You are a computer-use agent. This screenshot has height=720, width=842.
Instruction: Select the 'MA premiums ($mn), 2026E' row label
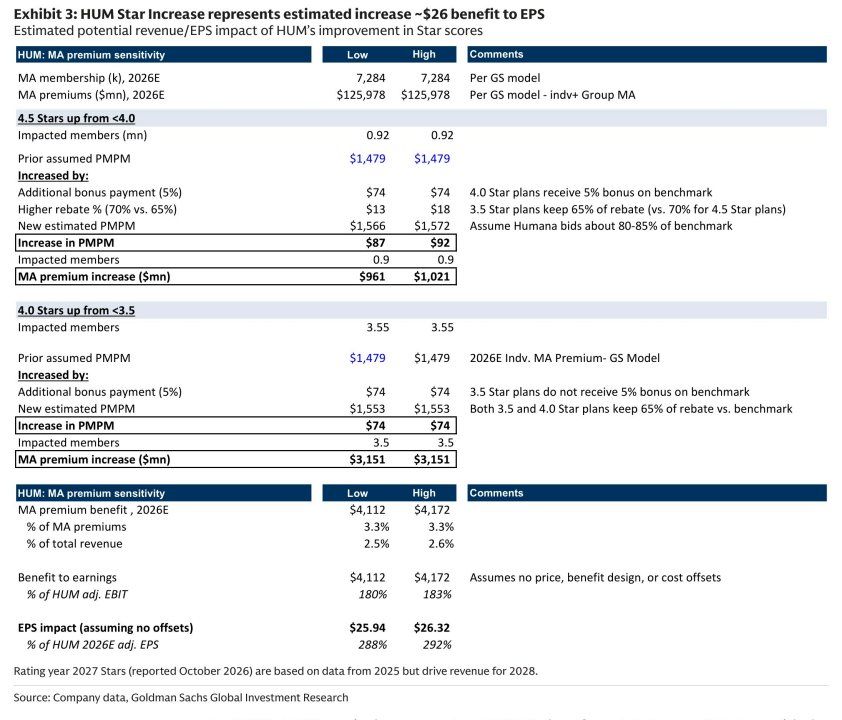click(x=91, y=95)
